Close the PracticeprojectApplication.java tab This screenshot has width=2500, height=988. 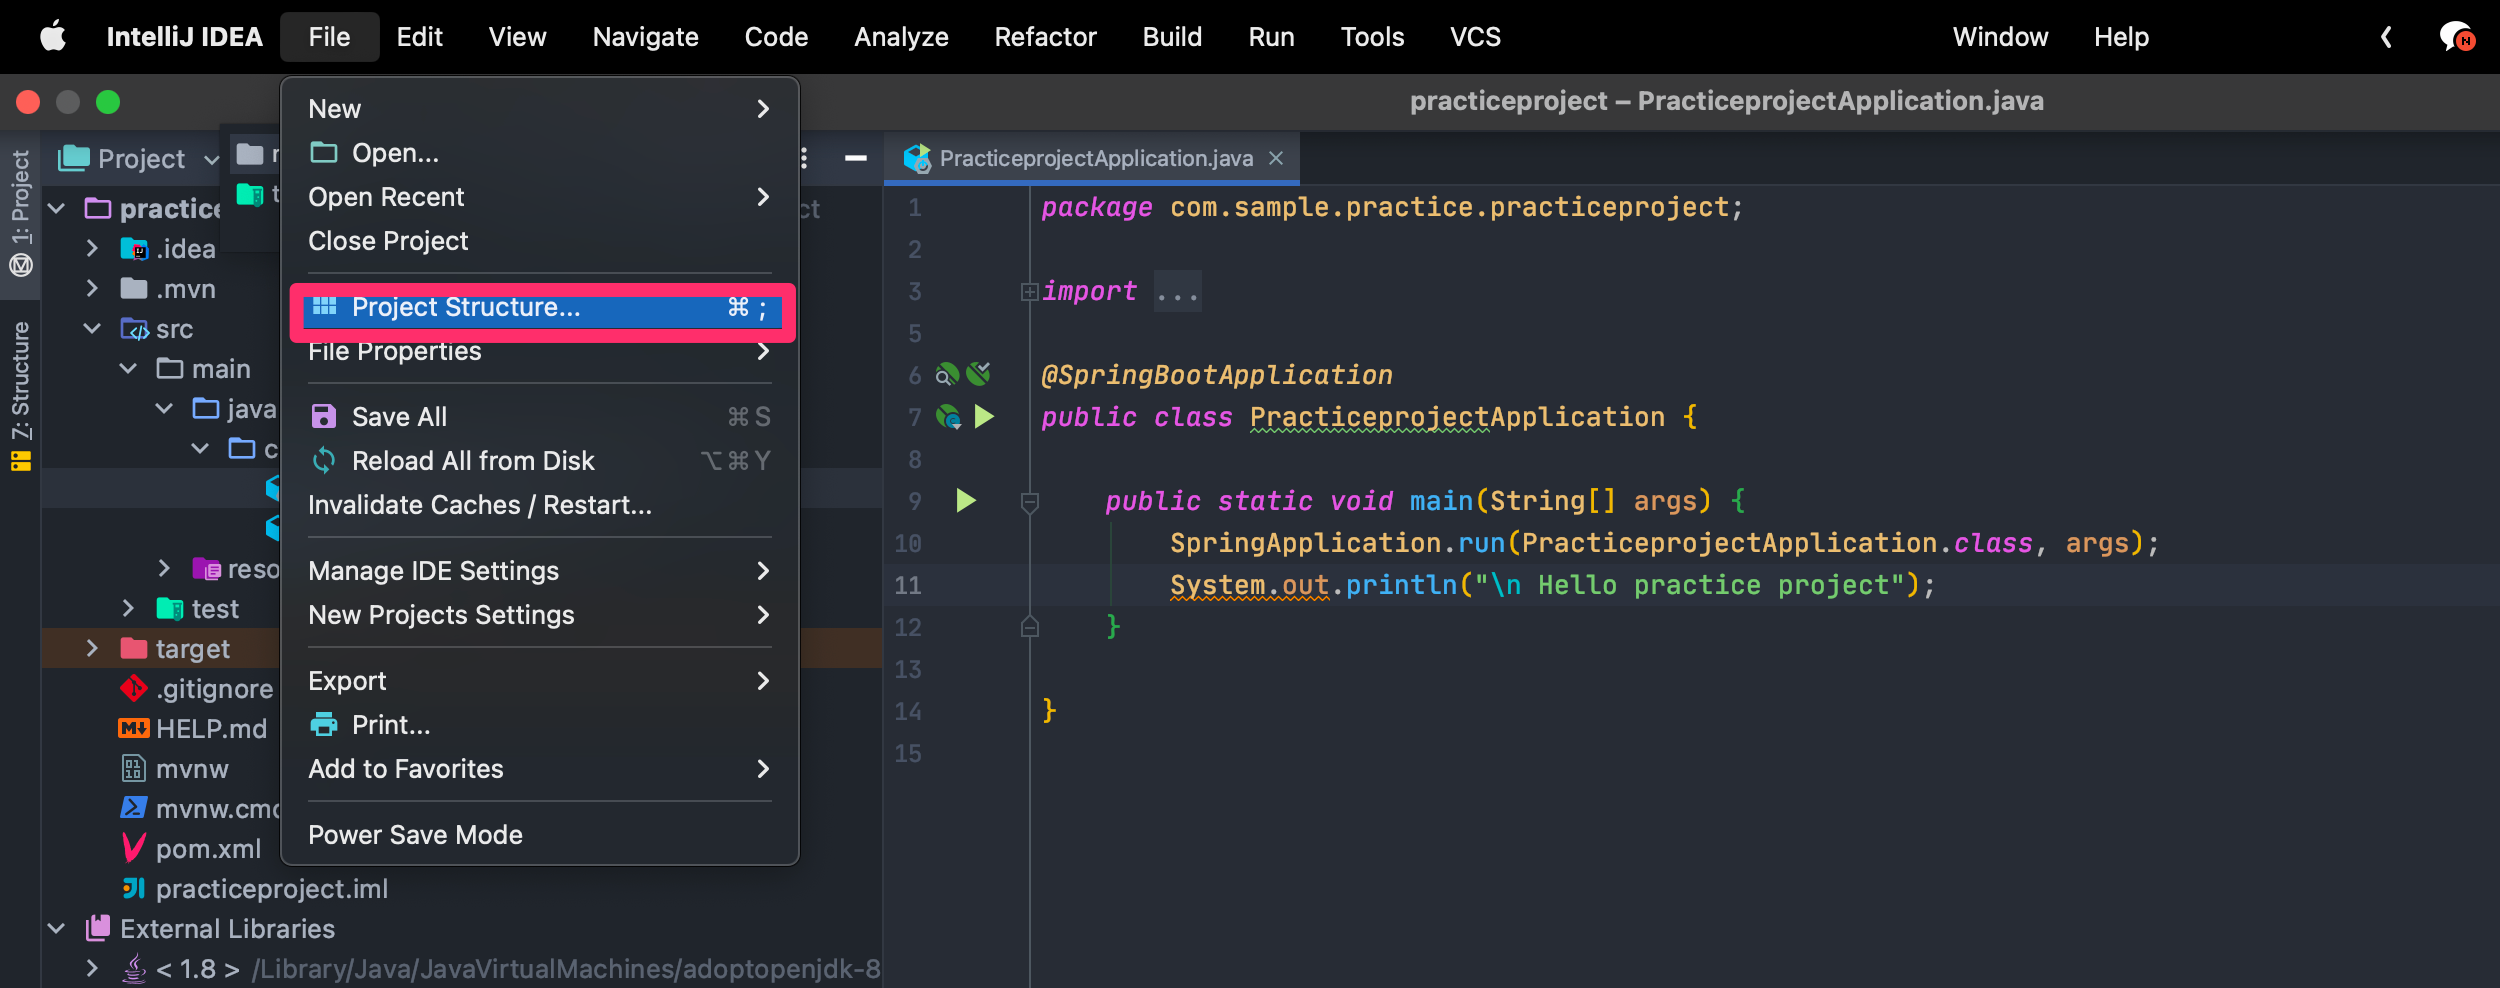pyautogui.click(x=1276, y=158)
